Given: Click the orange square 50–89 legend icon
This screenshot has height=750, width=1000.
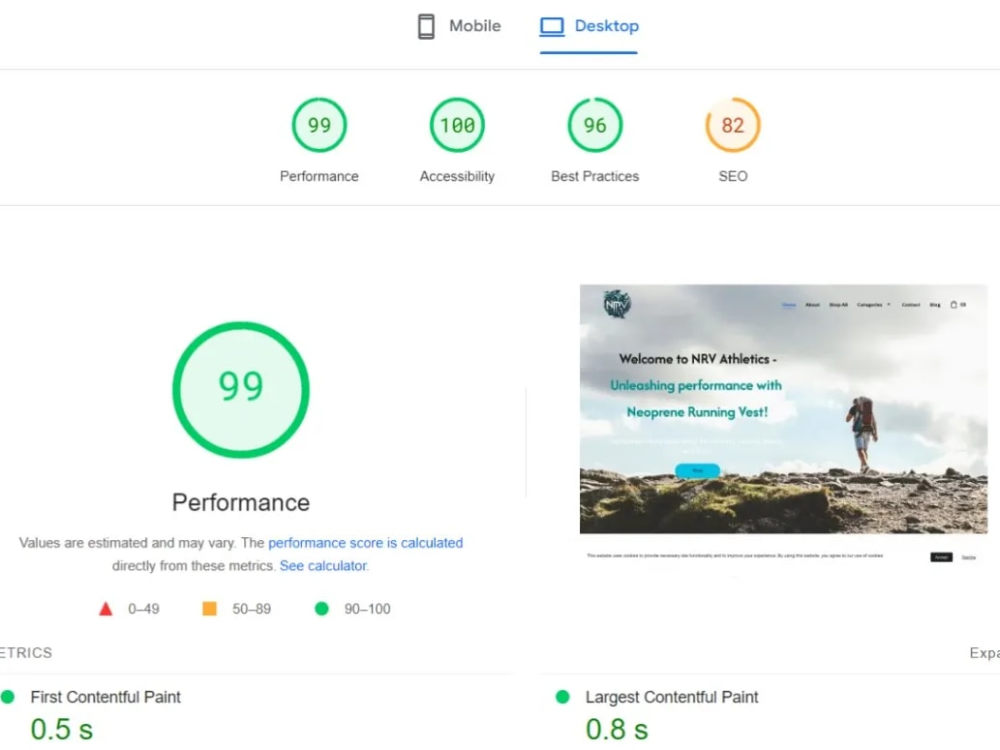Looking at the screenshot, I should click(209, 609).
